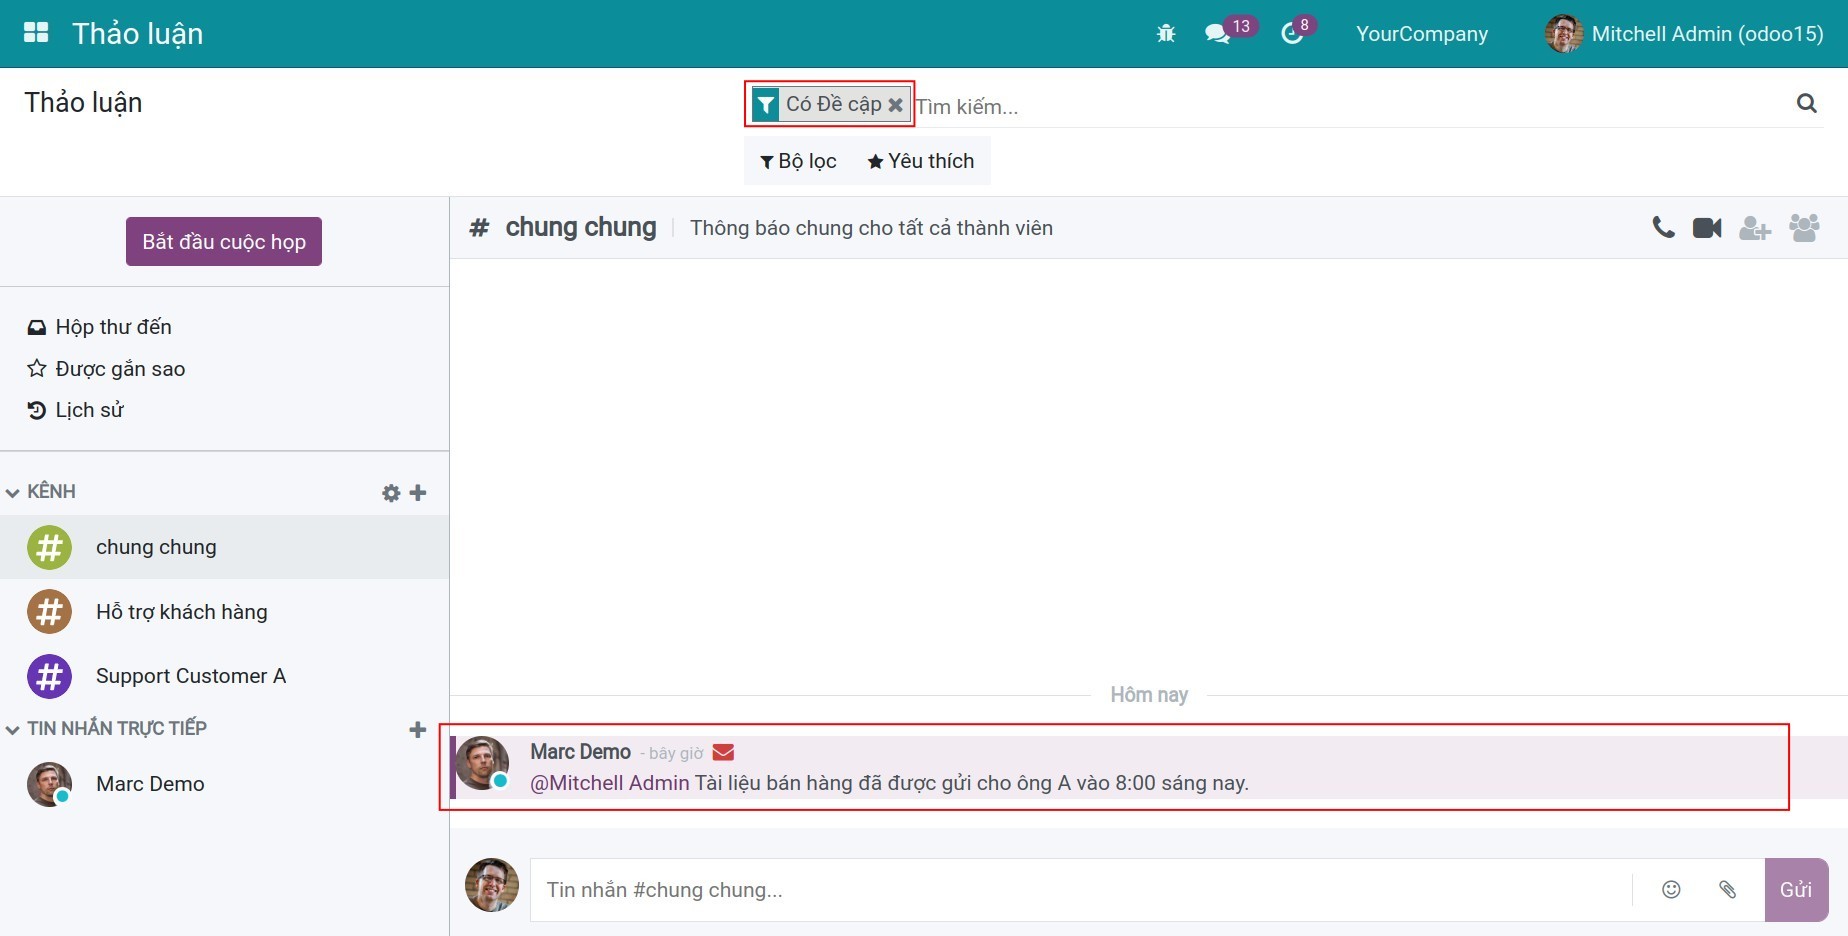Screen dimensions: 1848x936
Task: Open the activities icon showing 8
Action: [x=1291, y=33]
